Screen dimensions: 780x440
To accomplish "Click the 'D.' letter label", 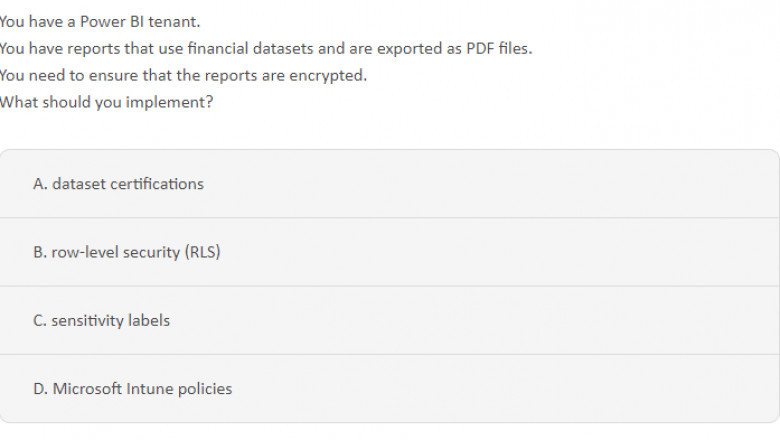I will click(x=40, y=388).
